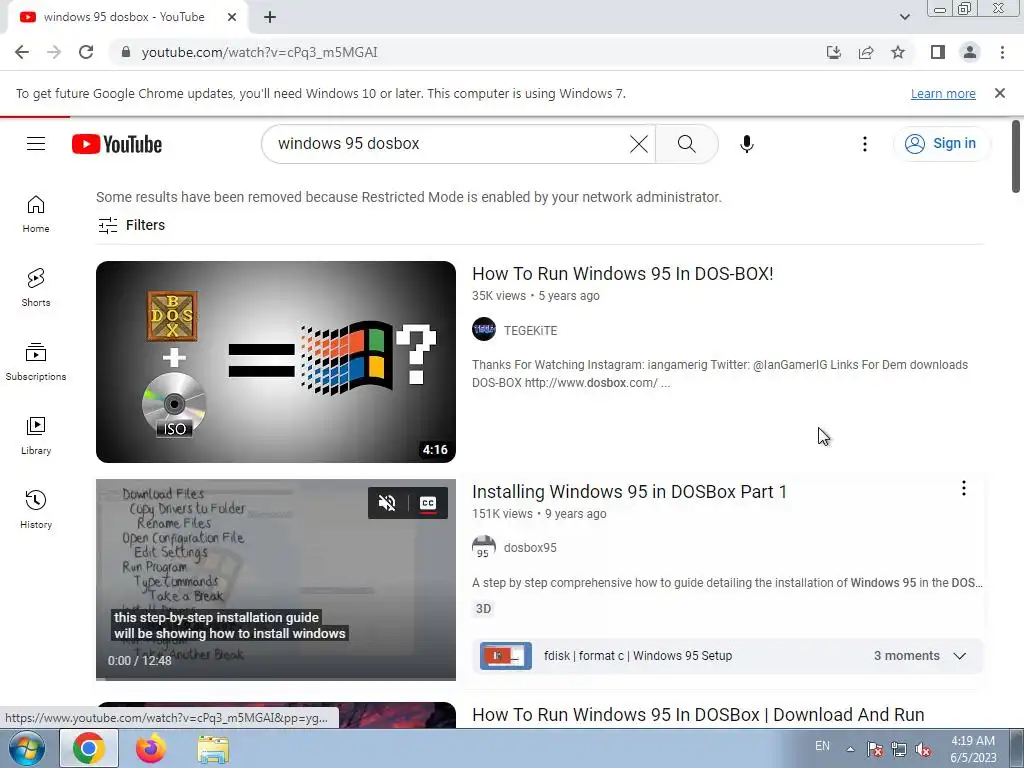
Task: Click the Action Center flag tray icon
Action: pos(875,750)
